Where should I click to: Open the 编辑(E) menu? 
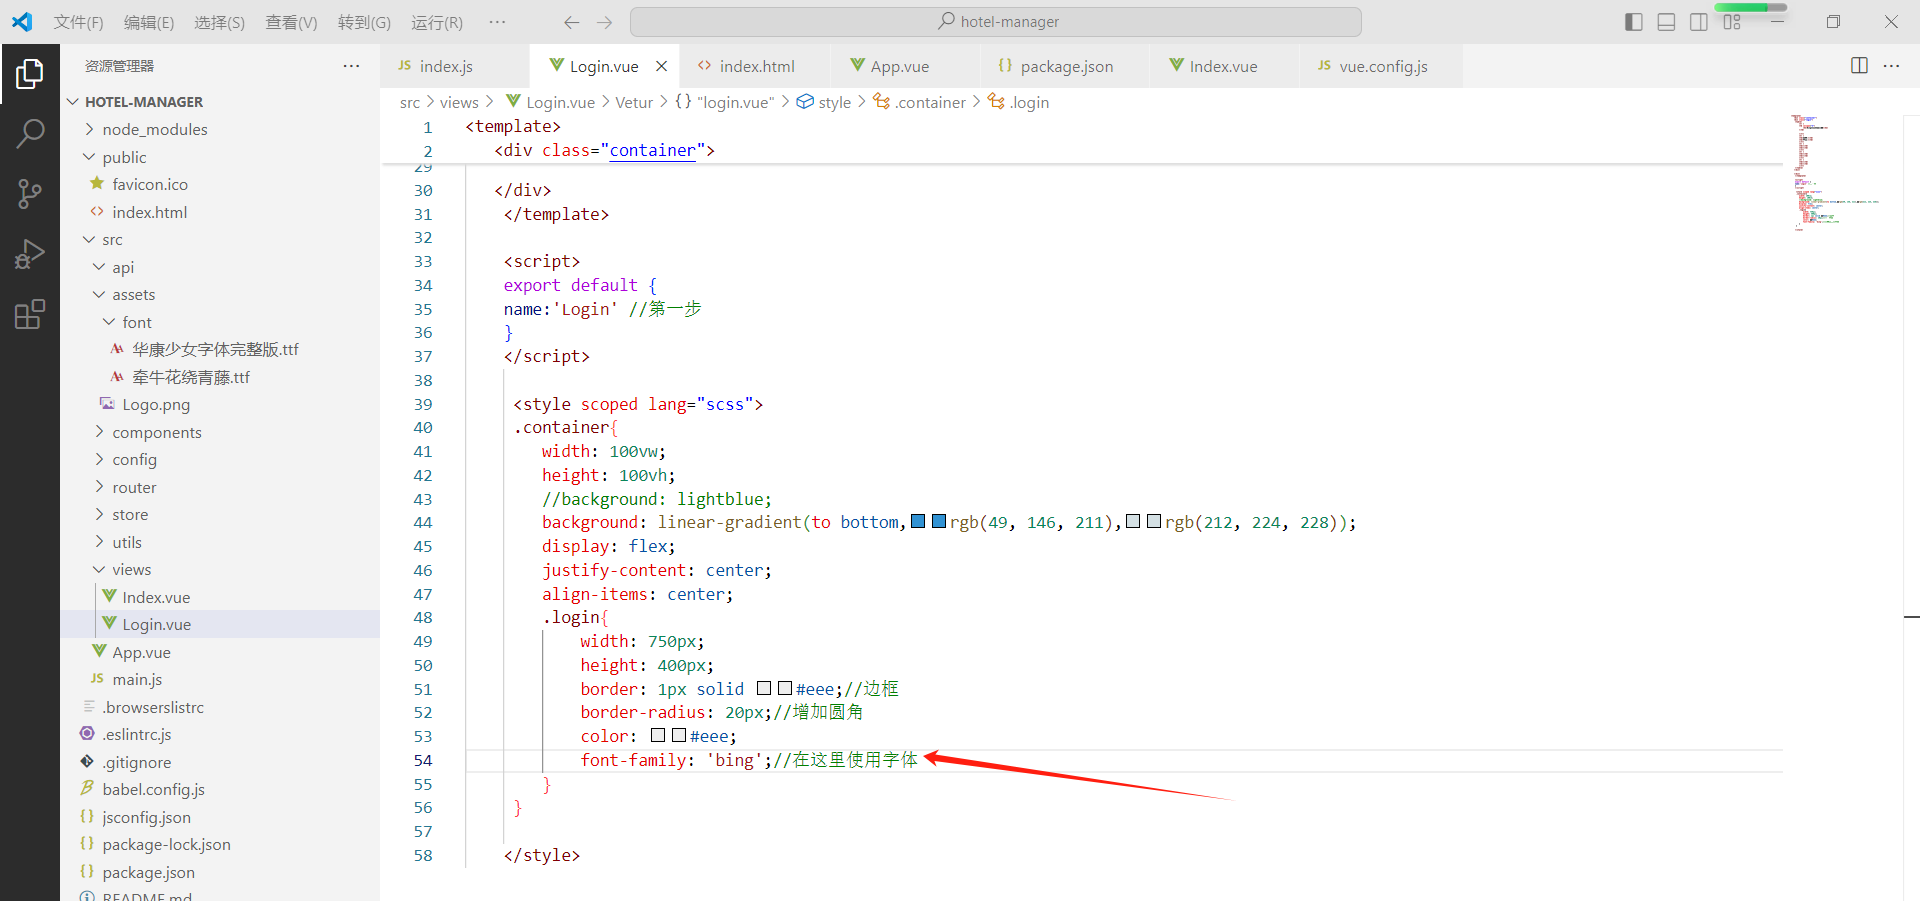pyautogui.click(x=149, y=22)
